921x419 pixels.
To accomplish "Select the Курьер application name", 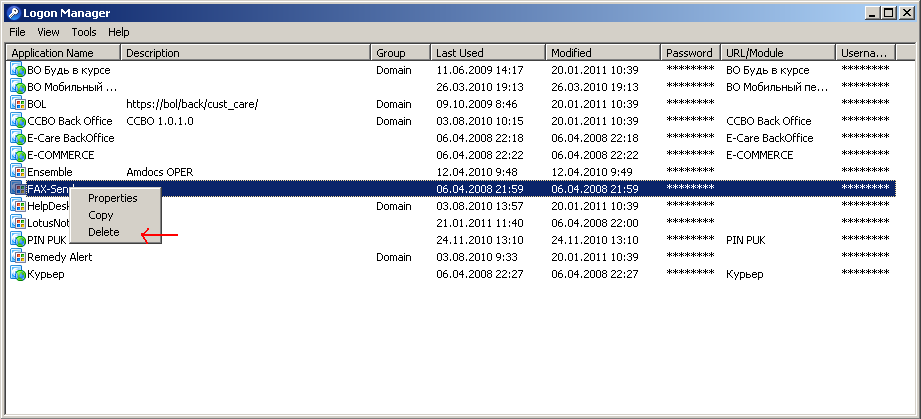I will click(46, 274).
